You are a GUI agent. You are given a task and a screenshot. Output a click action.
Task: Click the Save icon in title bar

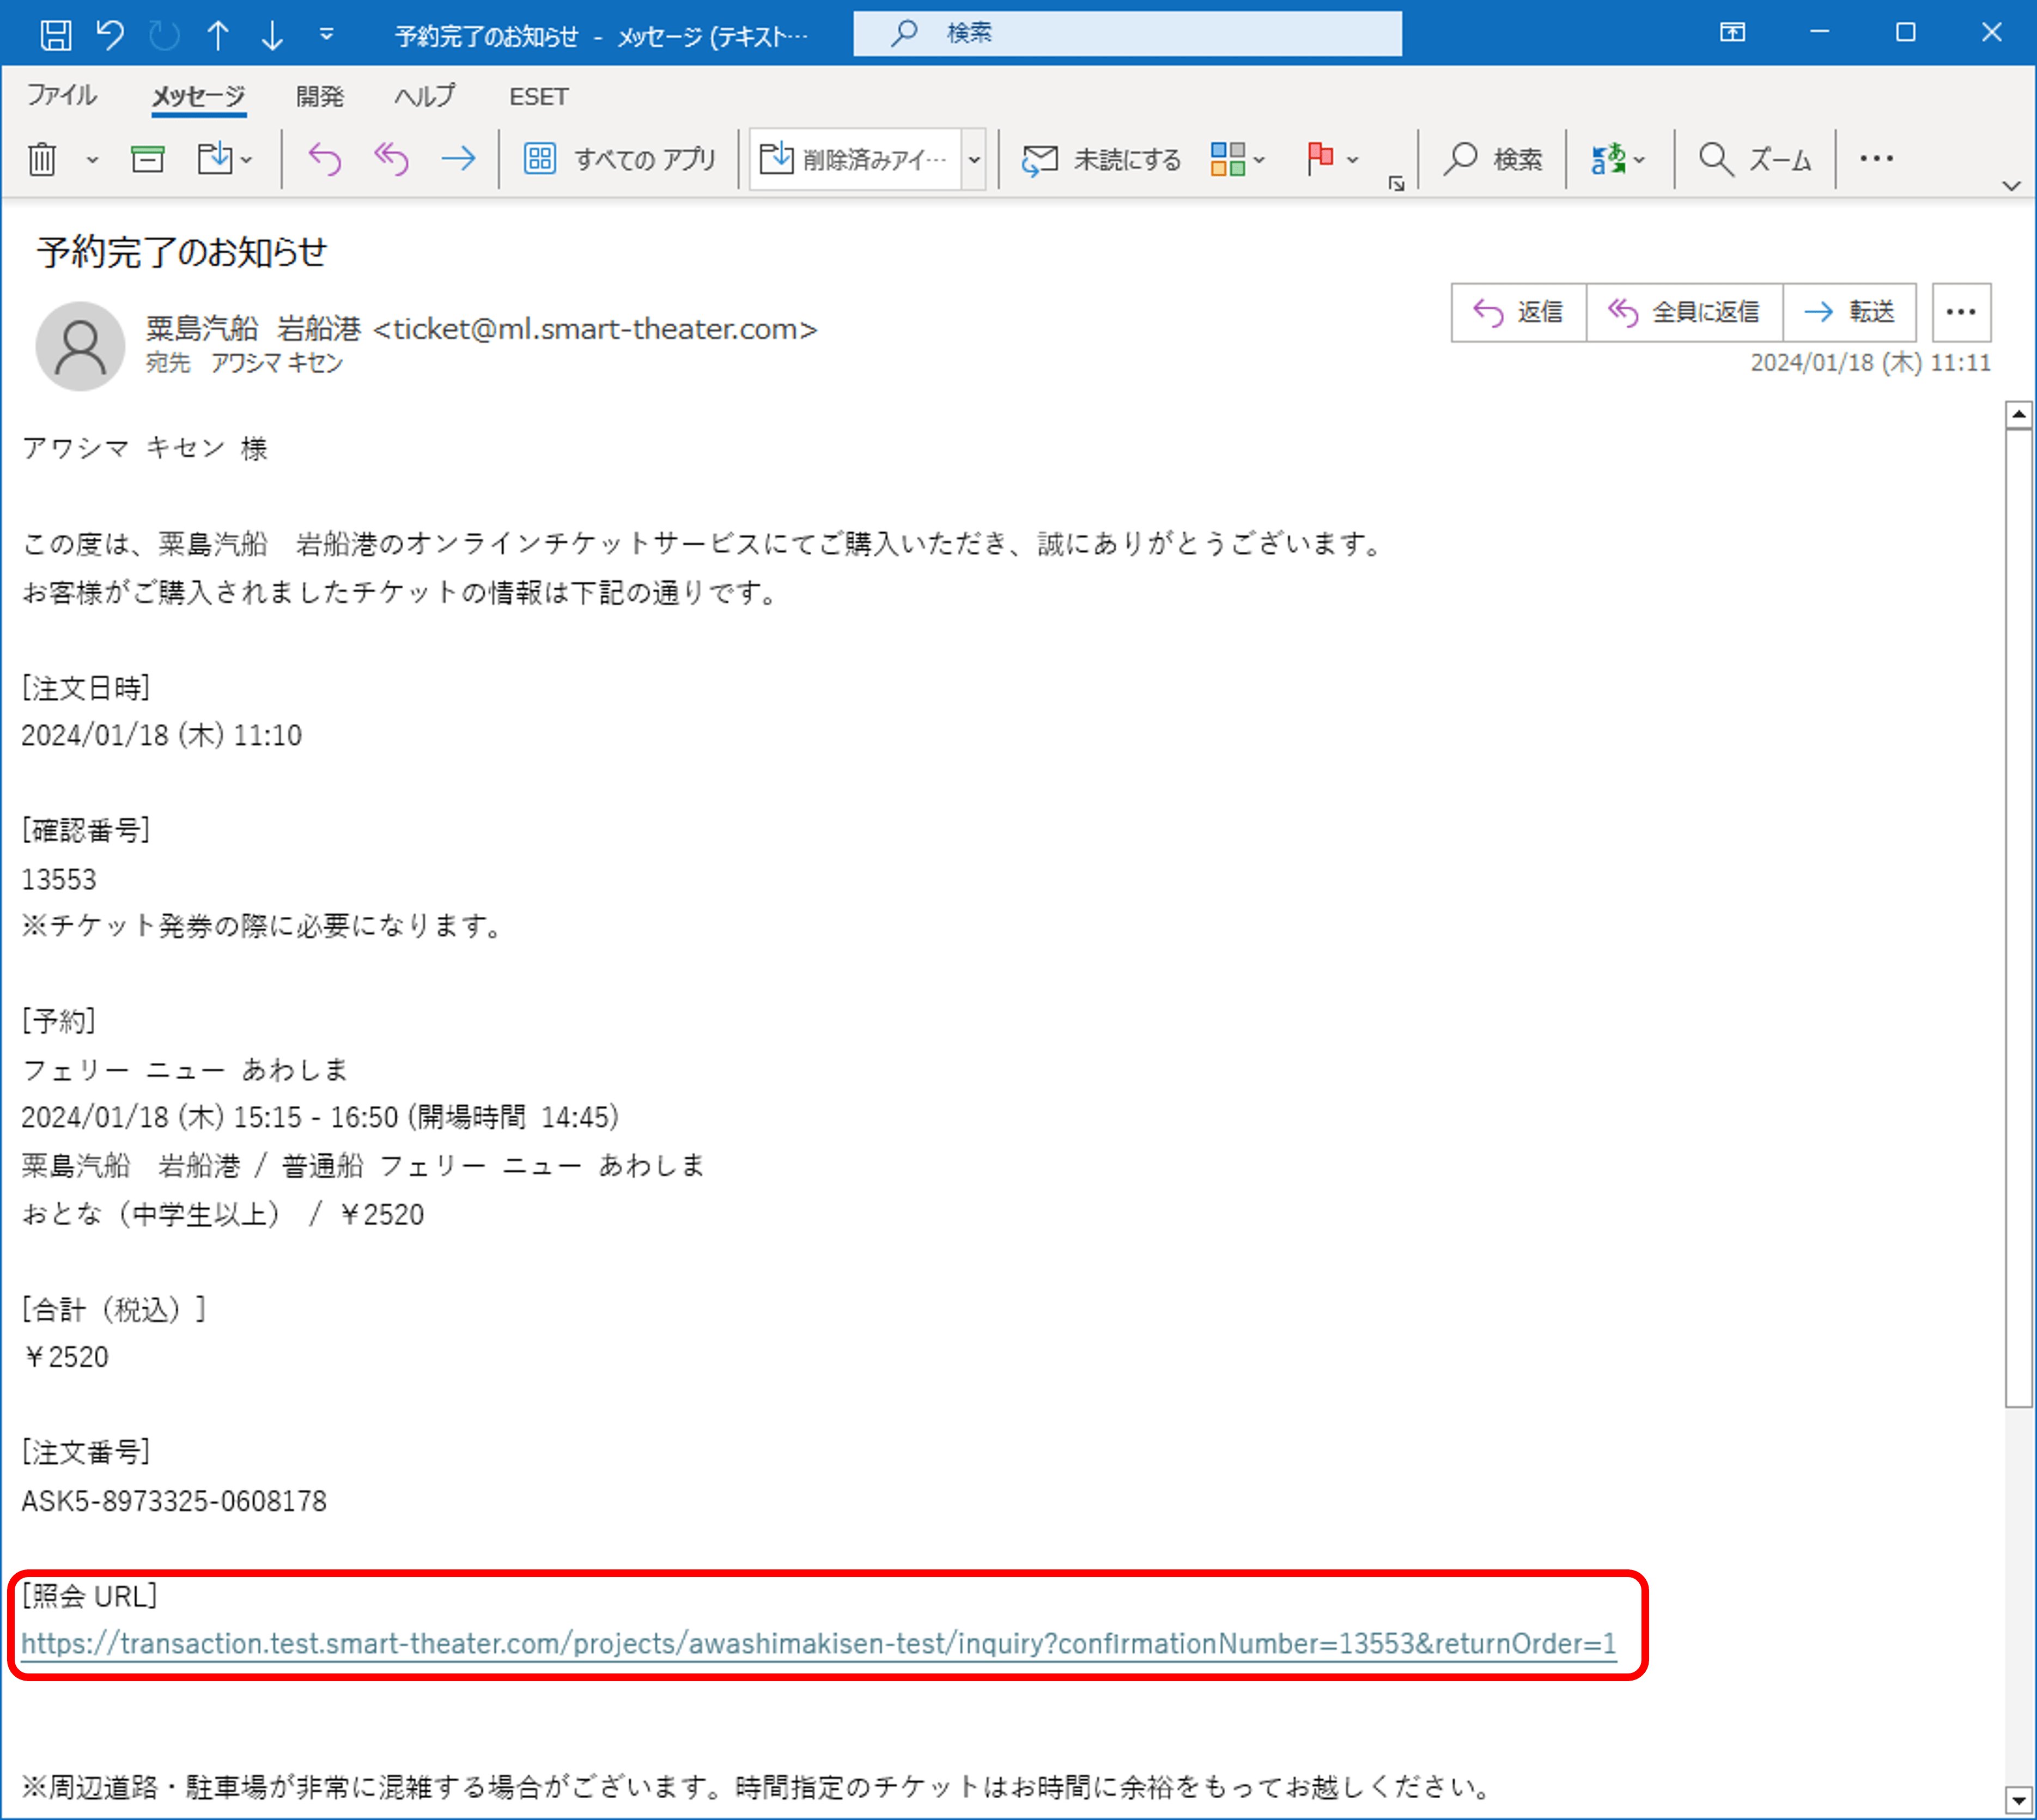pos(56,35)
